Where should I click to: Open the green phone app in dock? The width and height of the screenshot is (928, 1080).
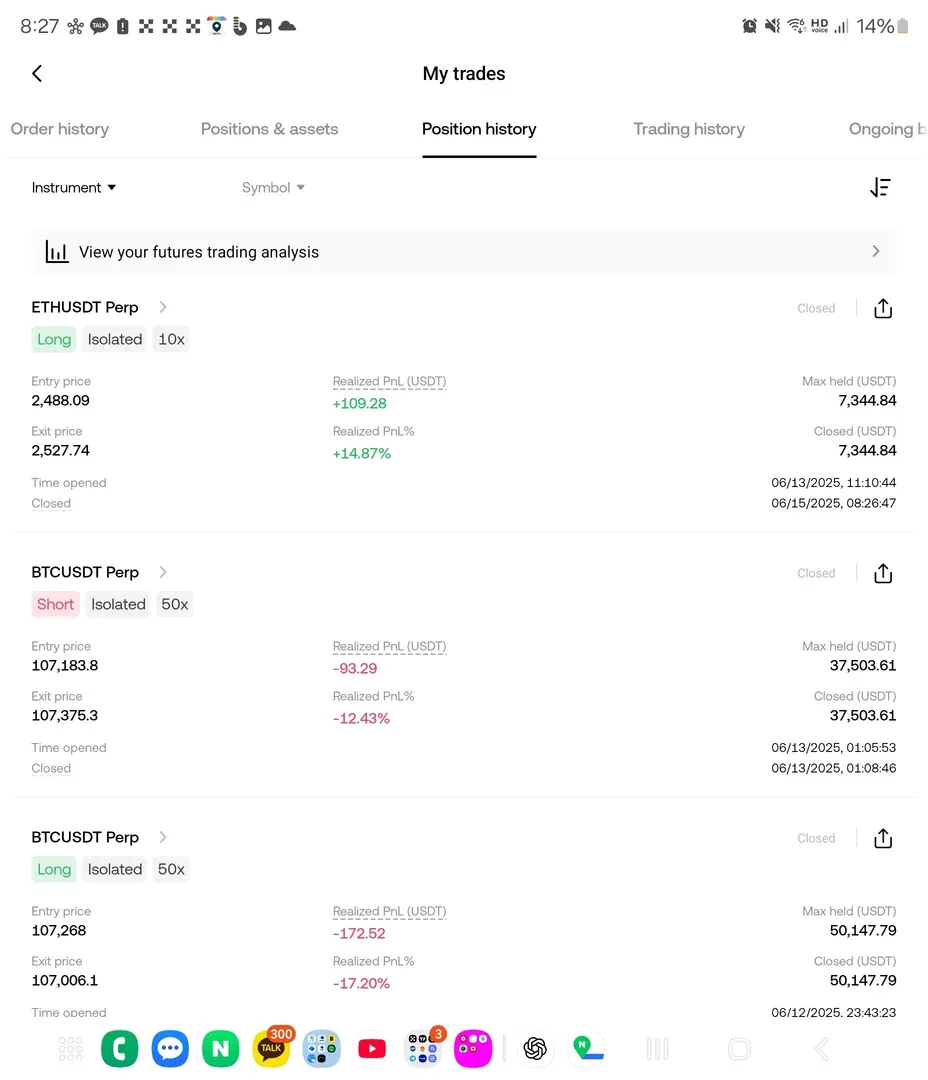pyautogui.click(x=120, y=1048)
